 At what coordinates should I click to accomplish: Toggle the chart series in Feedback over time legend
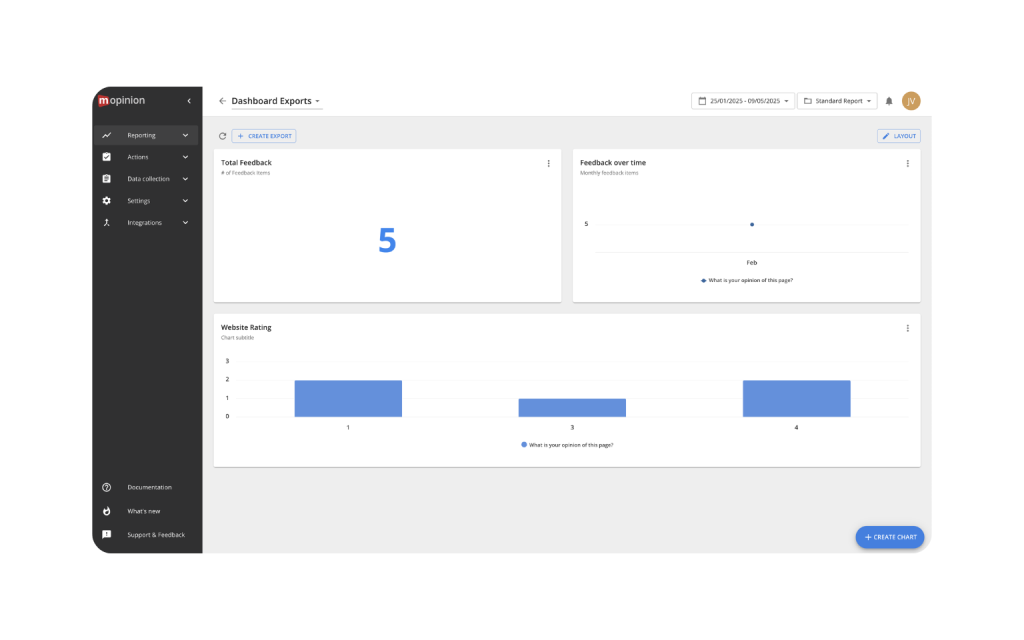point(747,281)
